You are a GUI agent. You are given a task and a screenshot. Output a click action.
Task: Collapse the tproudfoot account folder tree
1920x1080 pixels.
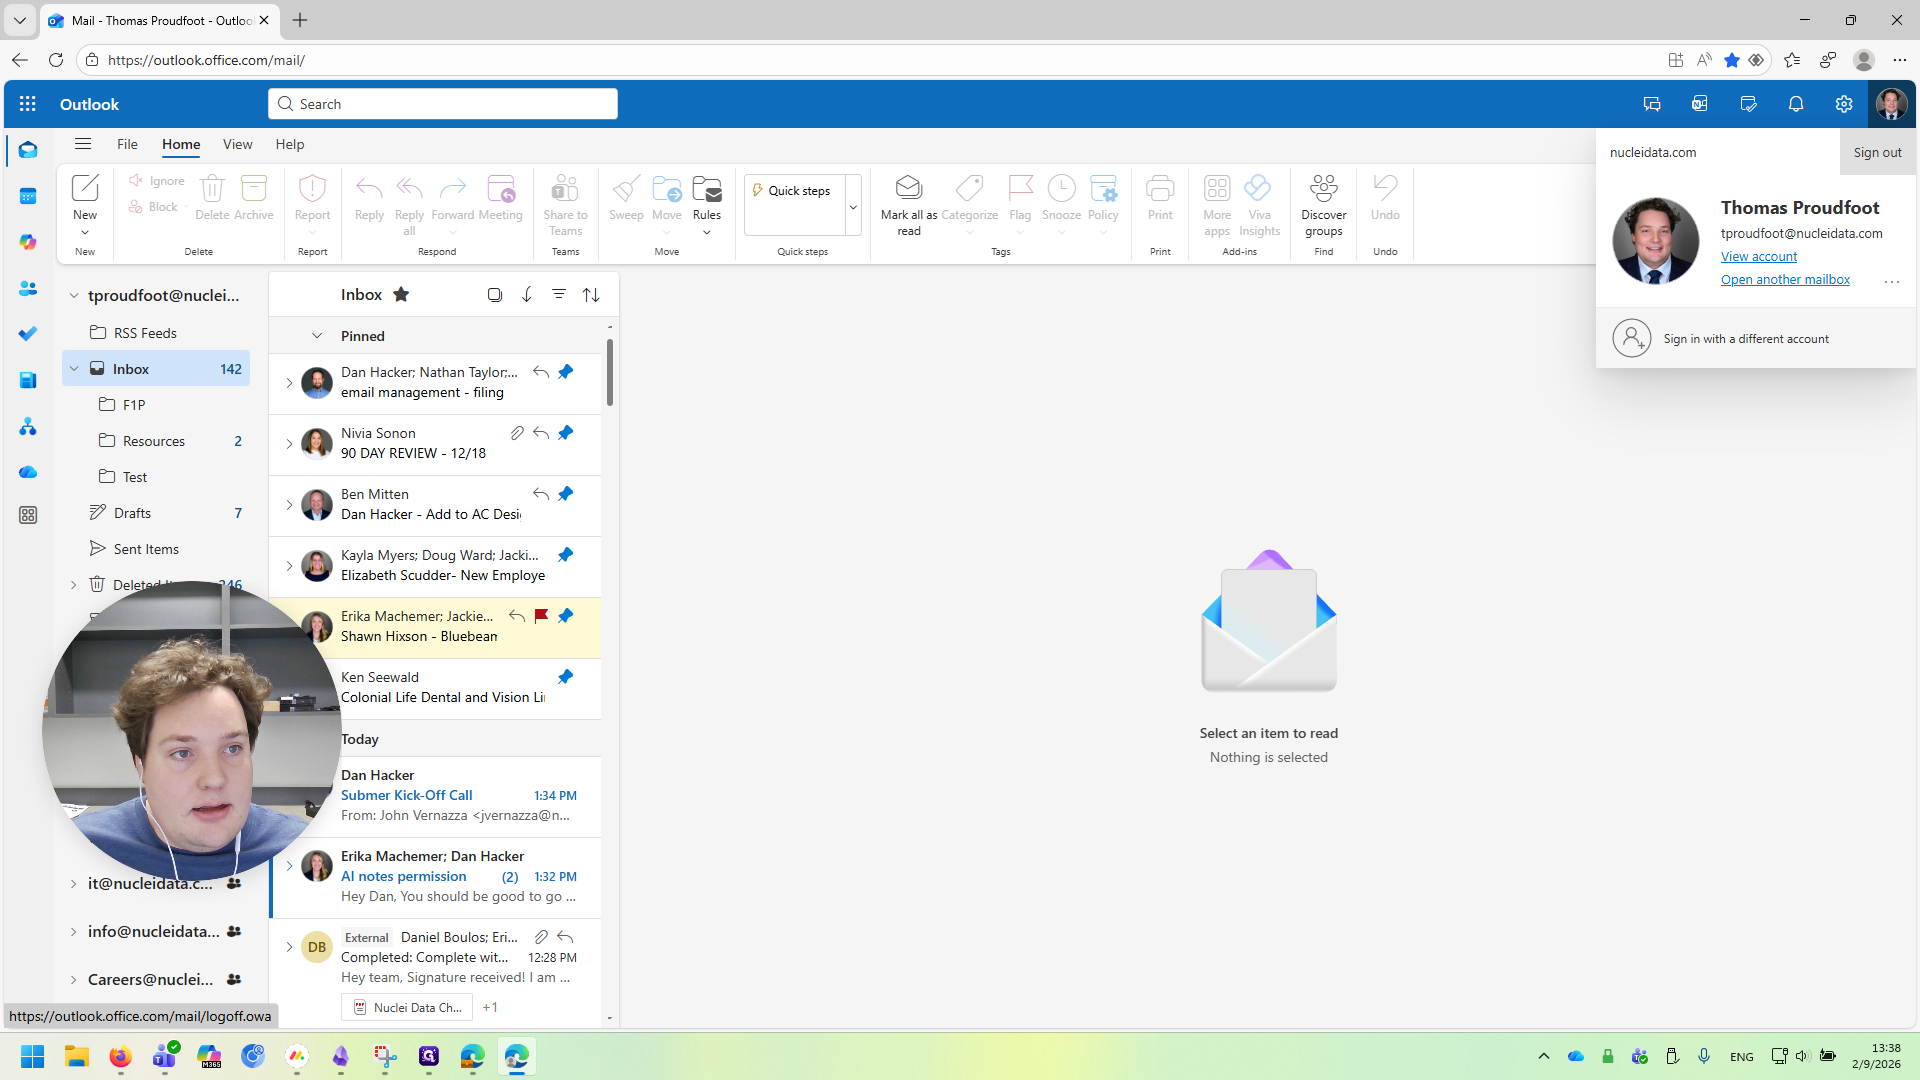73,295
